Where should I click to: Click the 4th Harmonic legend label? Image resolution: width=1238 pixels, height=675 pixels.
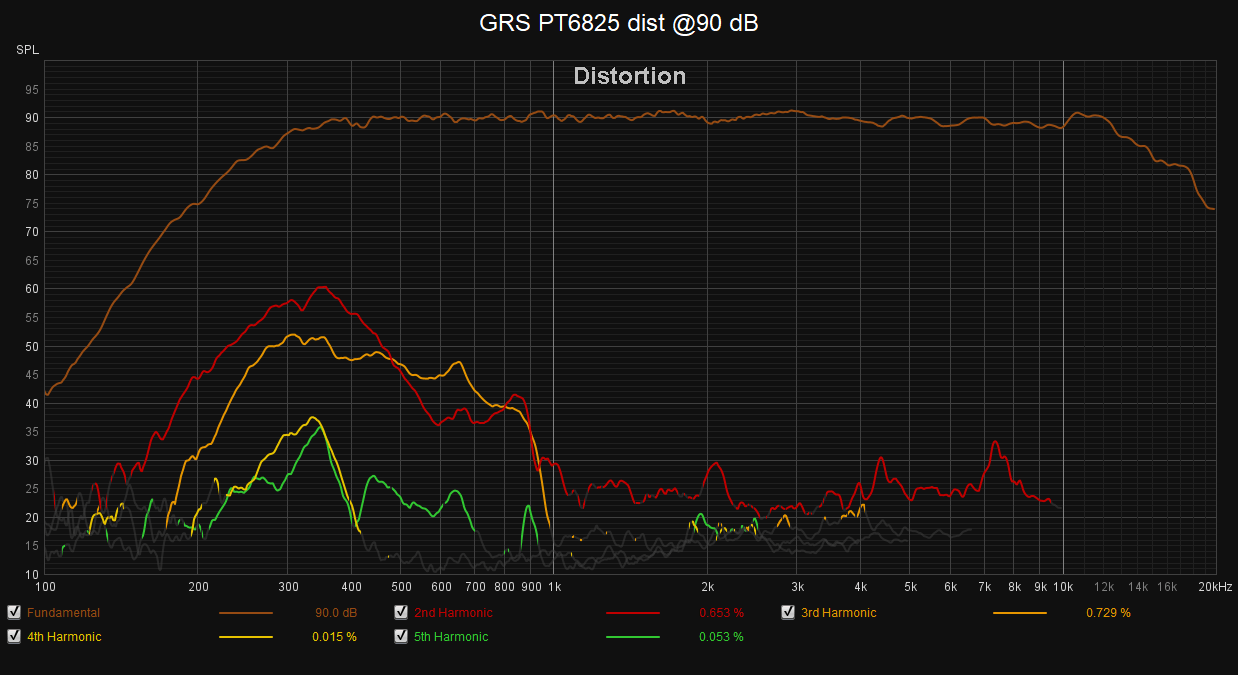tap(64, 636)
